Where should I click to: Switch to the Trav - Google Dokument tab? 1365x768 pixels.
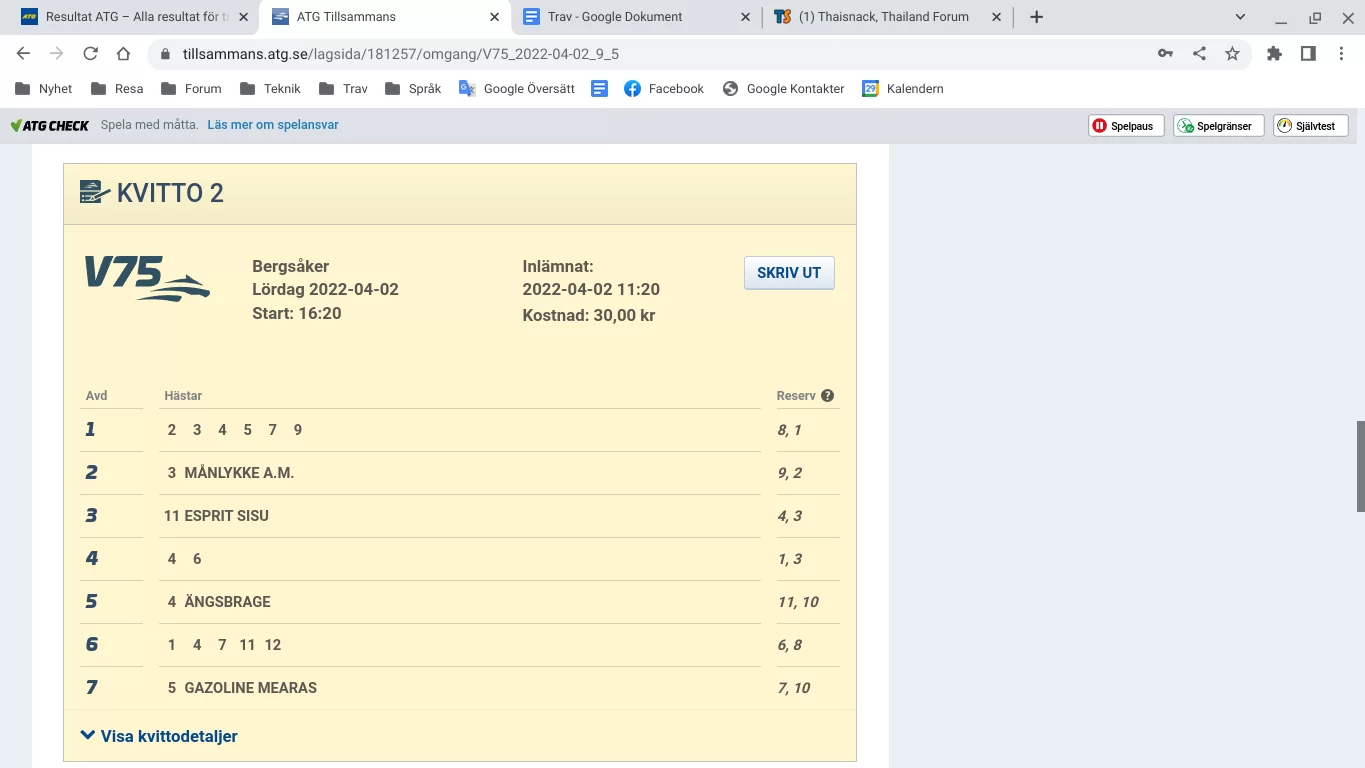coord(612,17)
